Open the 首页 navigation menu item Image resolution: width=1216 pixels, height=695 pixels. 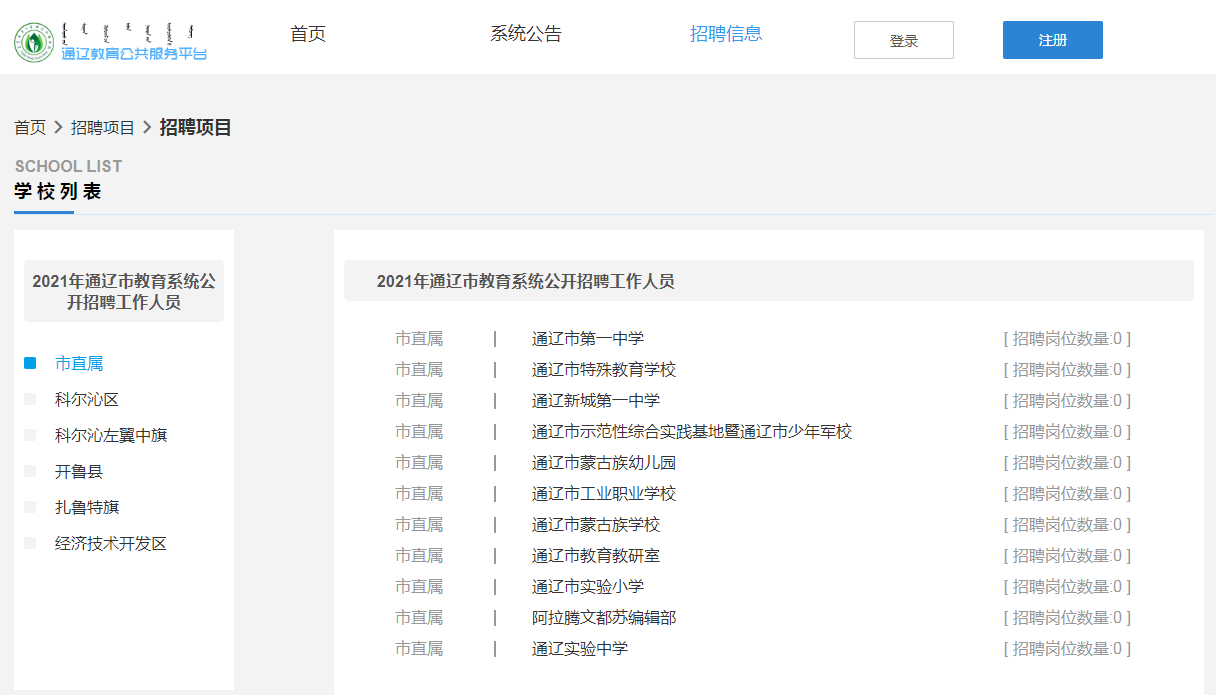point(308,34)
